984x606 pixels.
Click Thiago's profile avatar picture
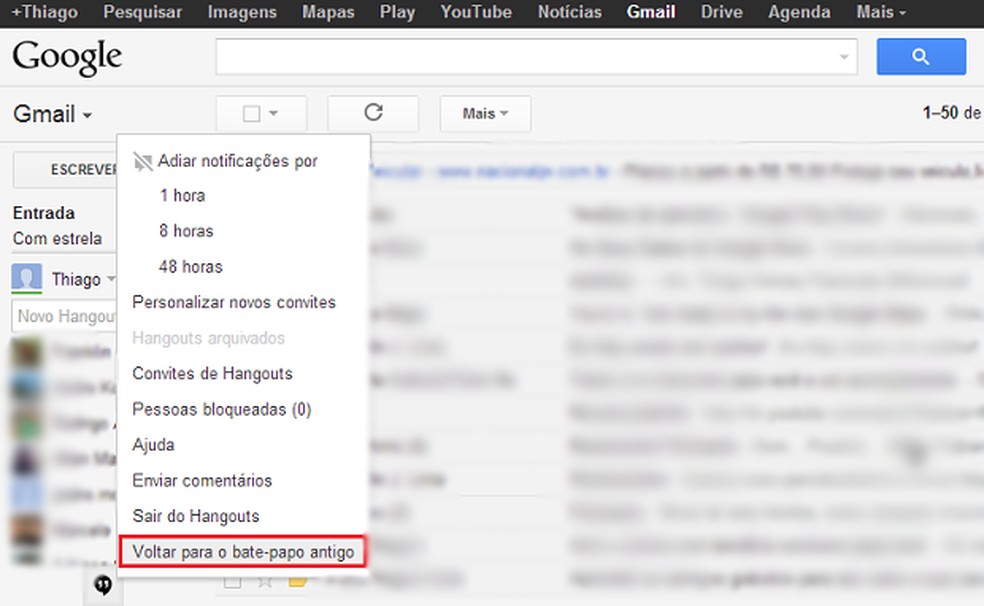26,278
